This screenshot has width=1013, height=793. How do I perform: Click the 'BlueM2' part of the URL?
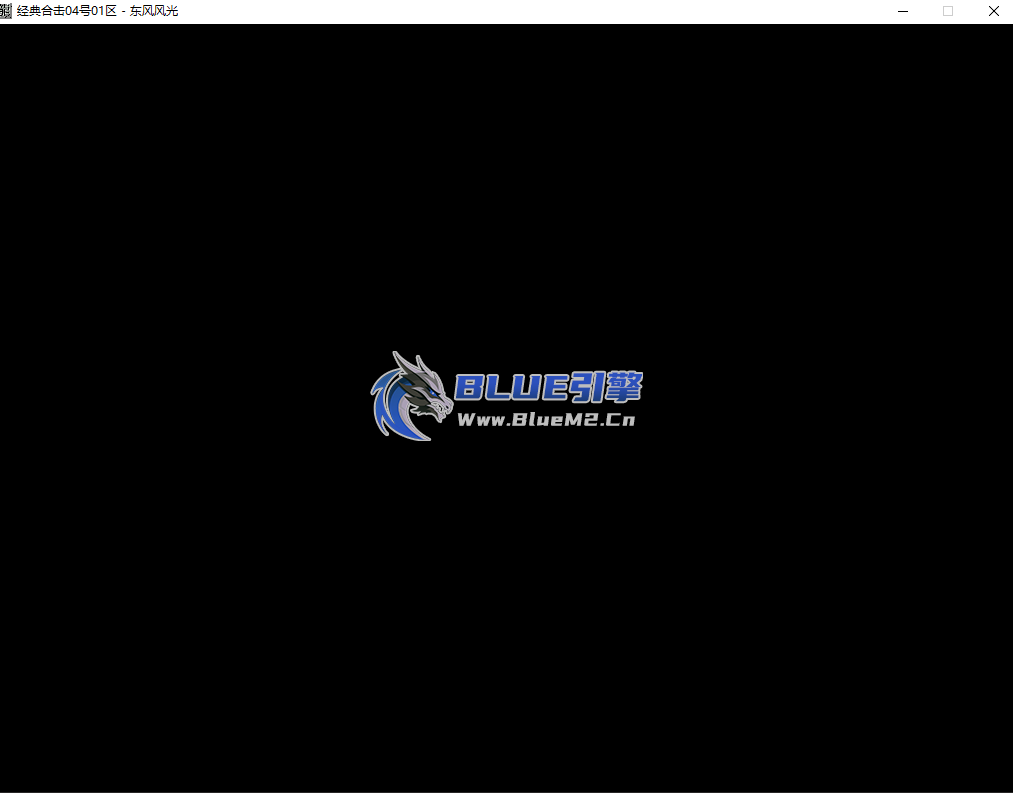[553, 420]
